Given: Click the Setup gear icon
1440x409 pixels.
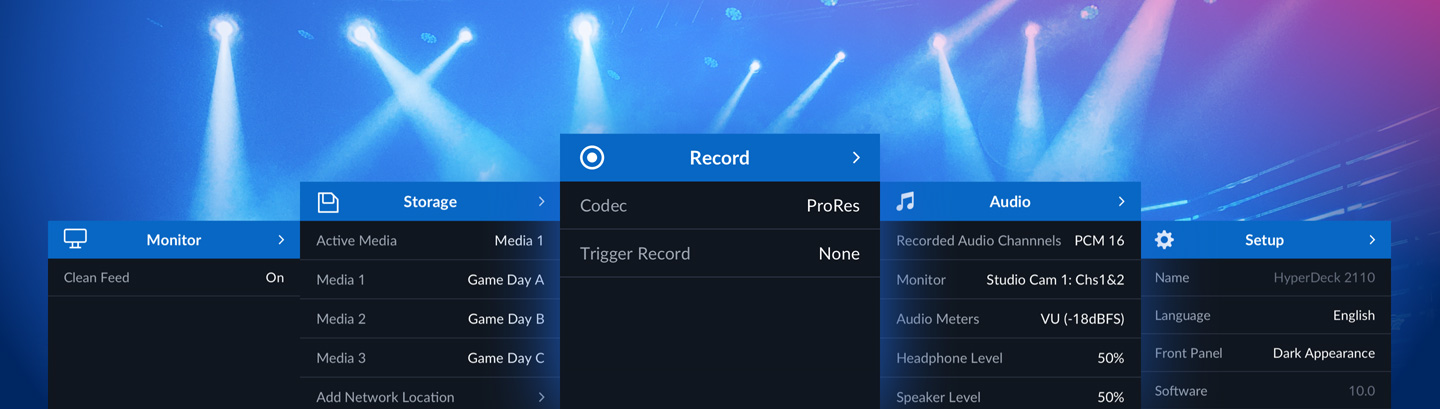Looking at the screenshot, I should [x=1164, y=240].
